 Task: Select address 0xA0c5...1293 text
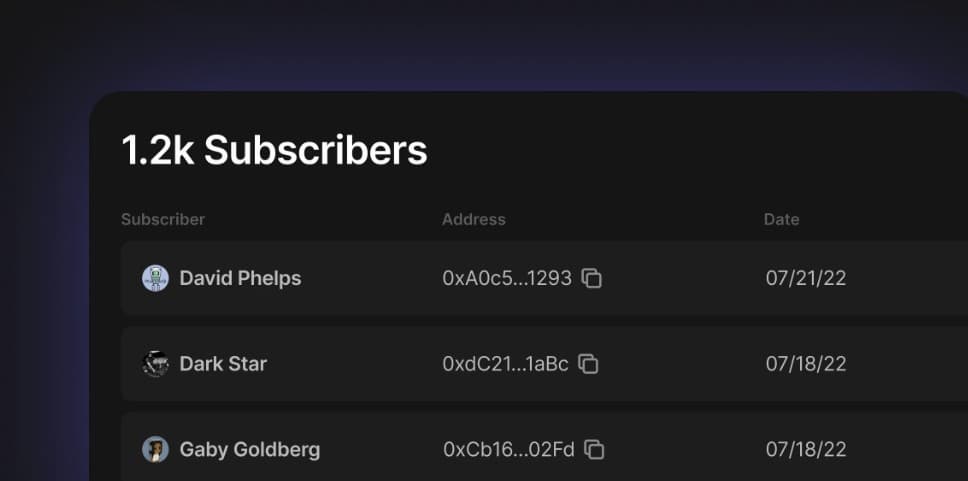[x=507, y=278]
